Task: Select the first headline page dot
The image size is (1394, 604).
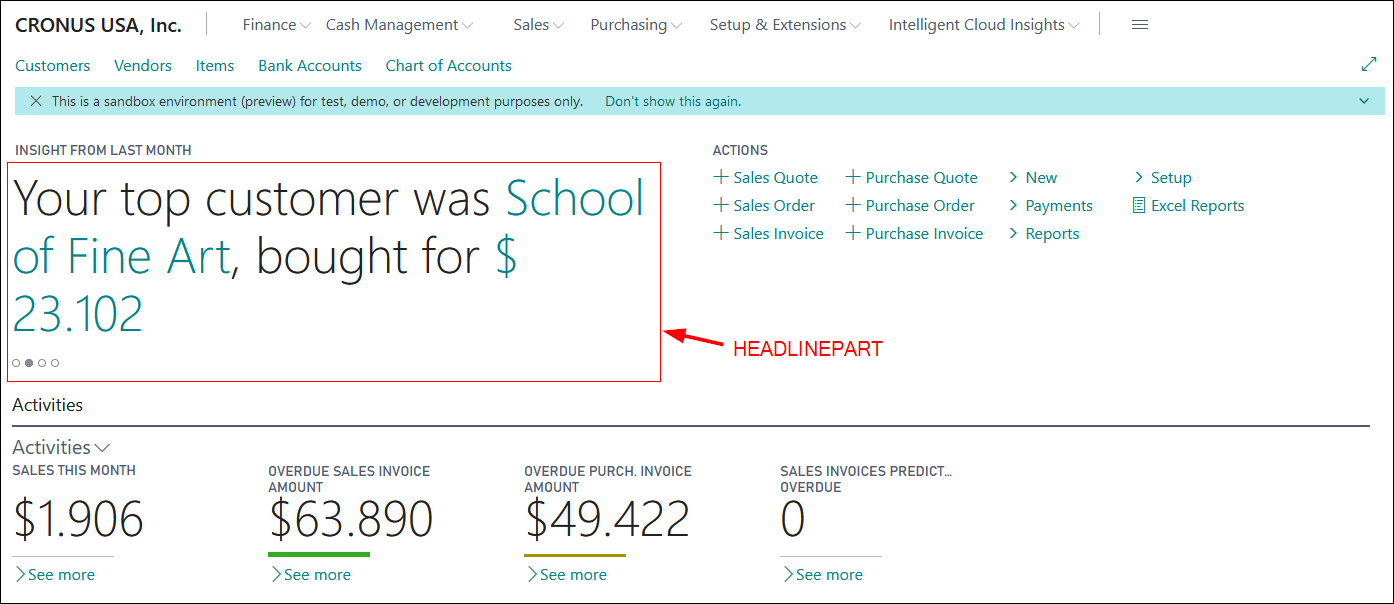Action: pos(16,363)
